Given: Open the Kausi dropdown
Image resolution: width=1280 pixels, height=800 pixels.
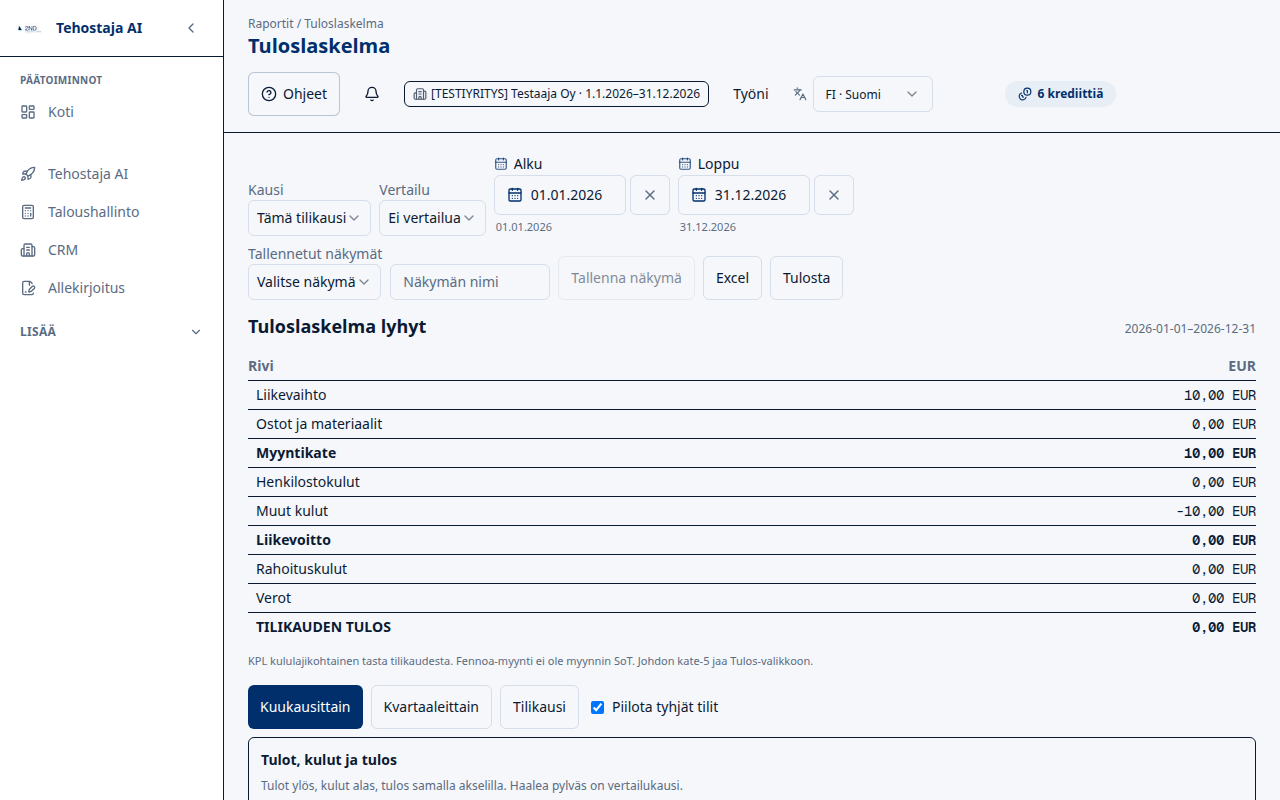Looking at the screenshot, I should pyautogui.click(x=309, y=218).
